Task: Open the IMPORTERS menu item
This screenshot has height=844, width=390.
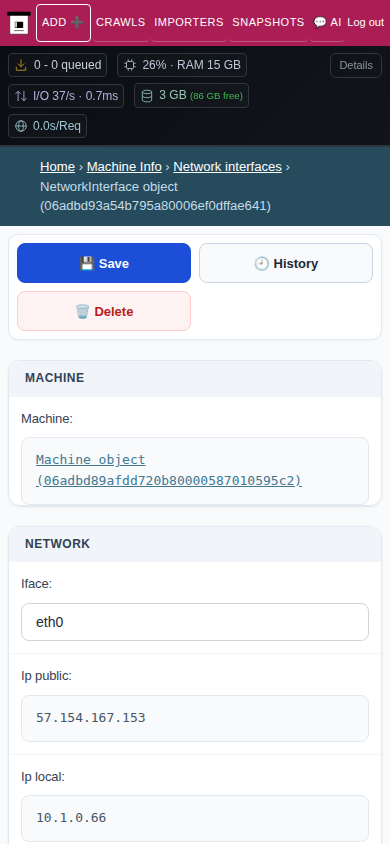Action: pos(189,23)
